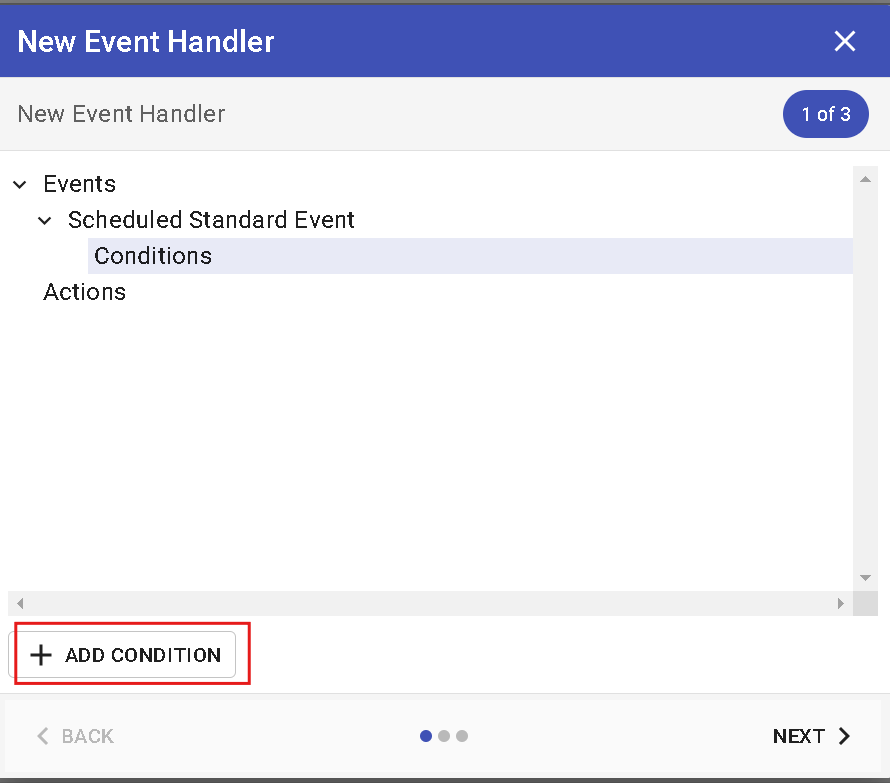Go to the next step with NEXT
The image size is (890, 783).
tap(811, 736)
